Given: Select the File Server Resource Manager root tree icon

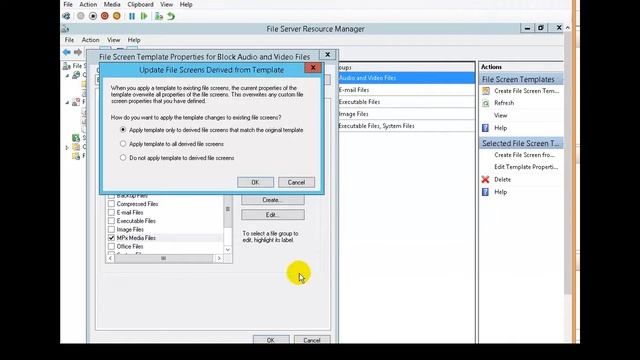Looking at the screenshot, I should pyautogui.click(x=67, y=66).
